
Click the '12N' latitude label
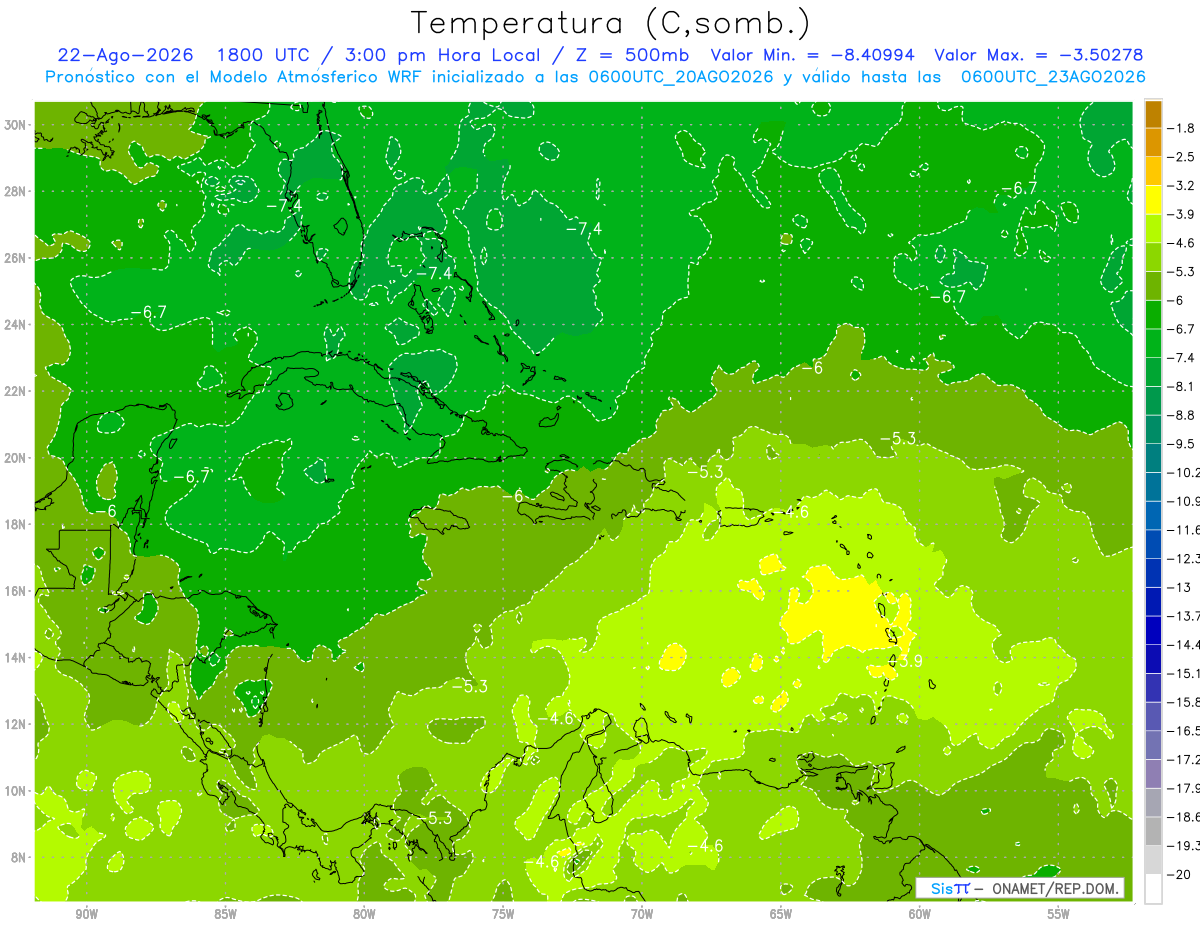[17, 724]
